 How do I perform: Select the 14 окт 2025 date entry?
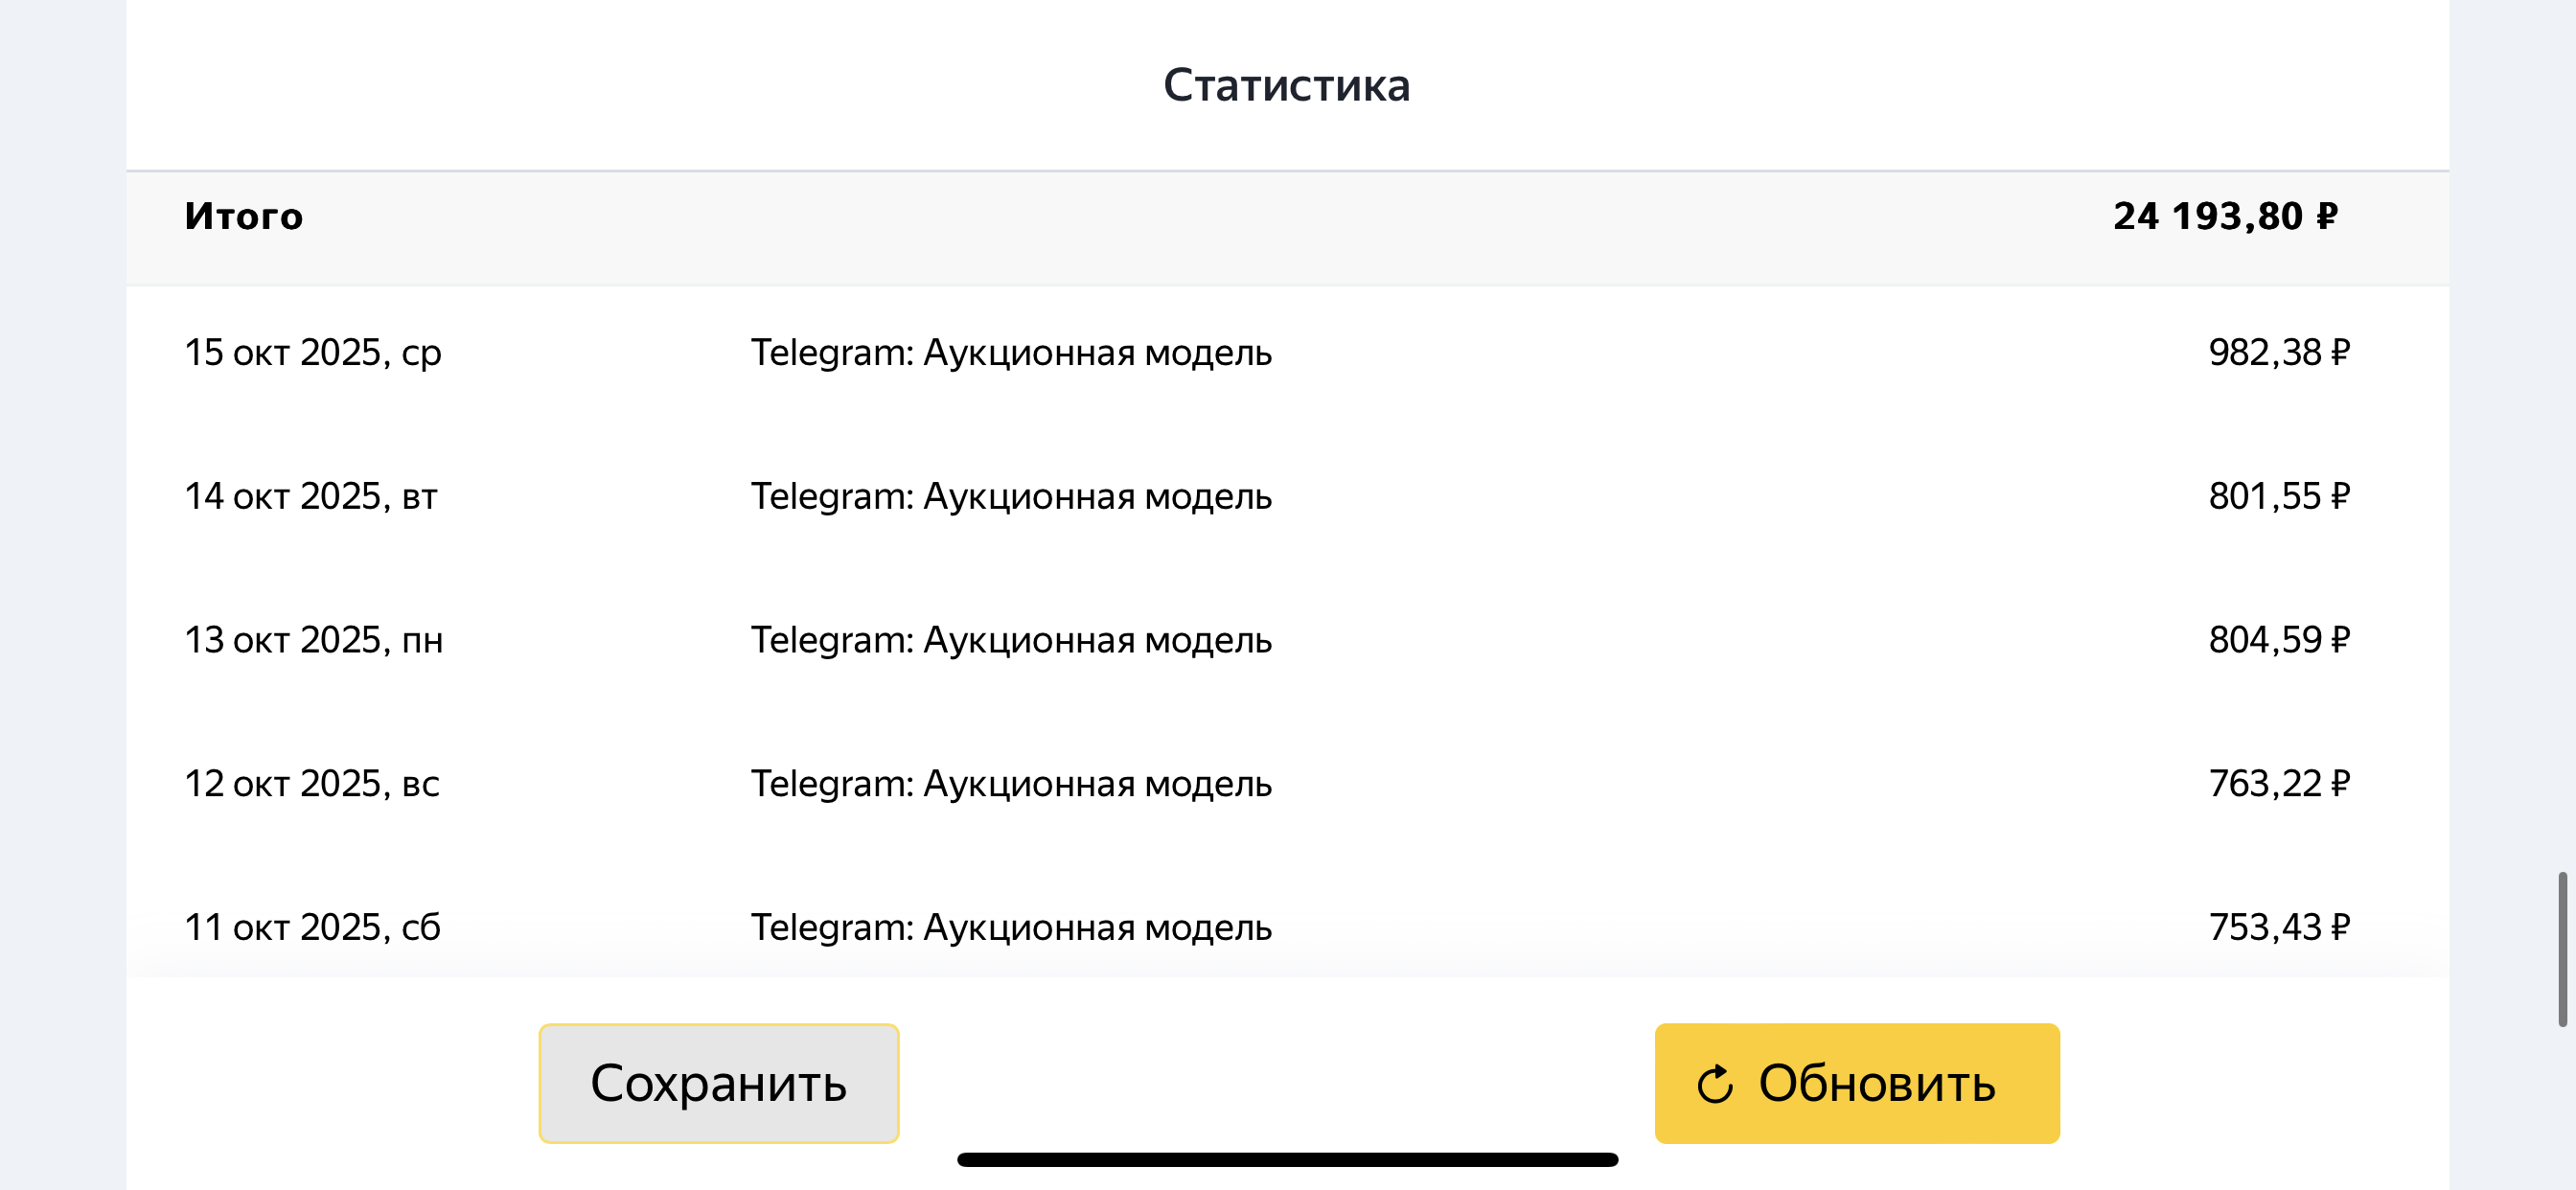311,496
